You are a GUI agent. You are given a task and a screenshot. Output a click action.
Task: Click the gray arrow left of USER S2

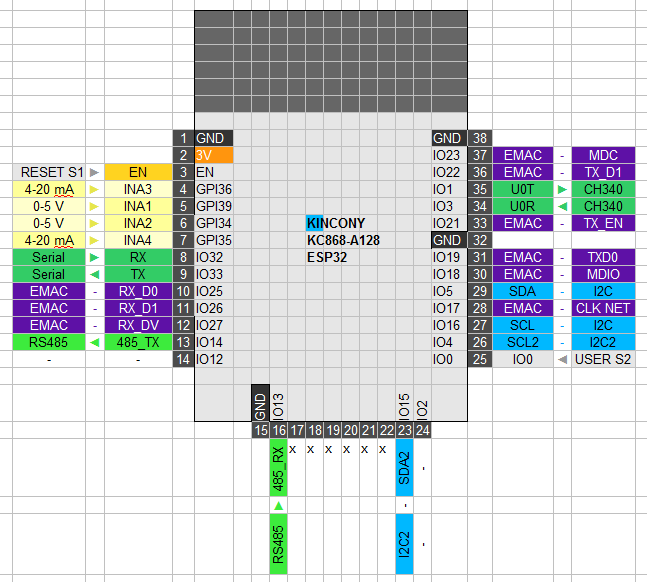(562, 359)
